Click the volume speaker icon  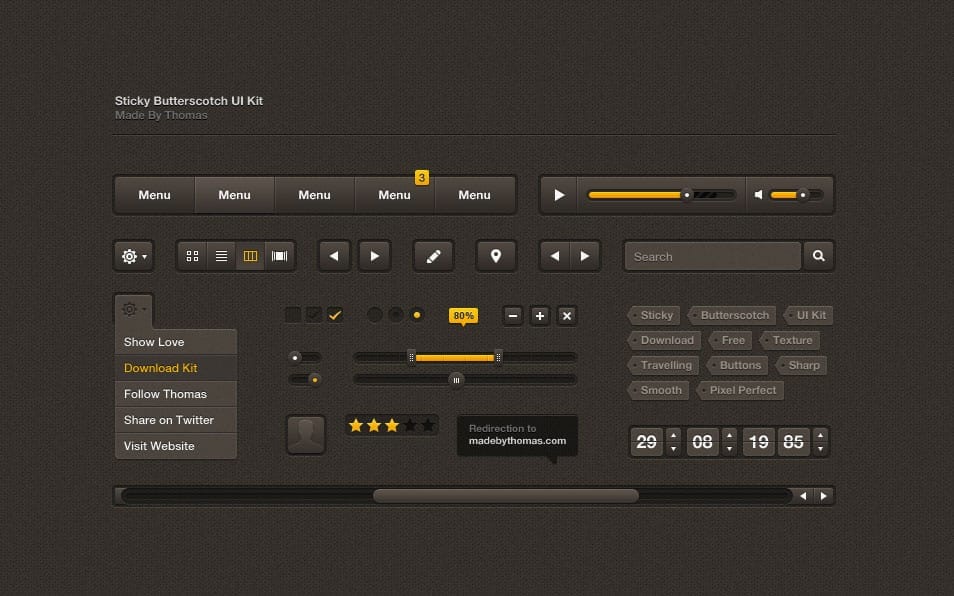click(758, 194)
